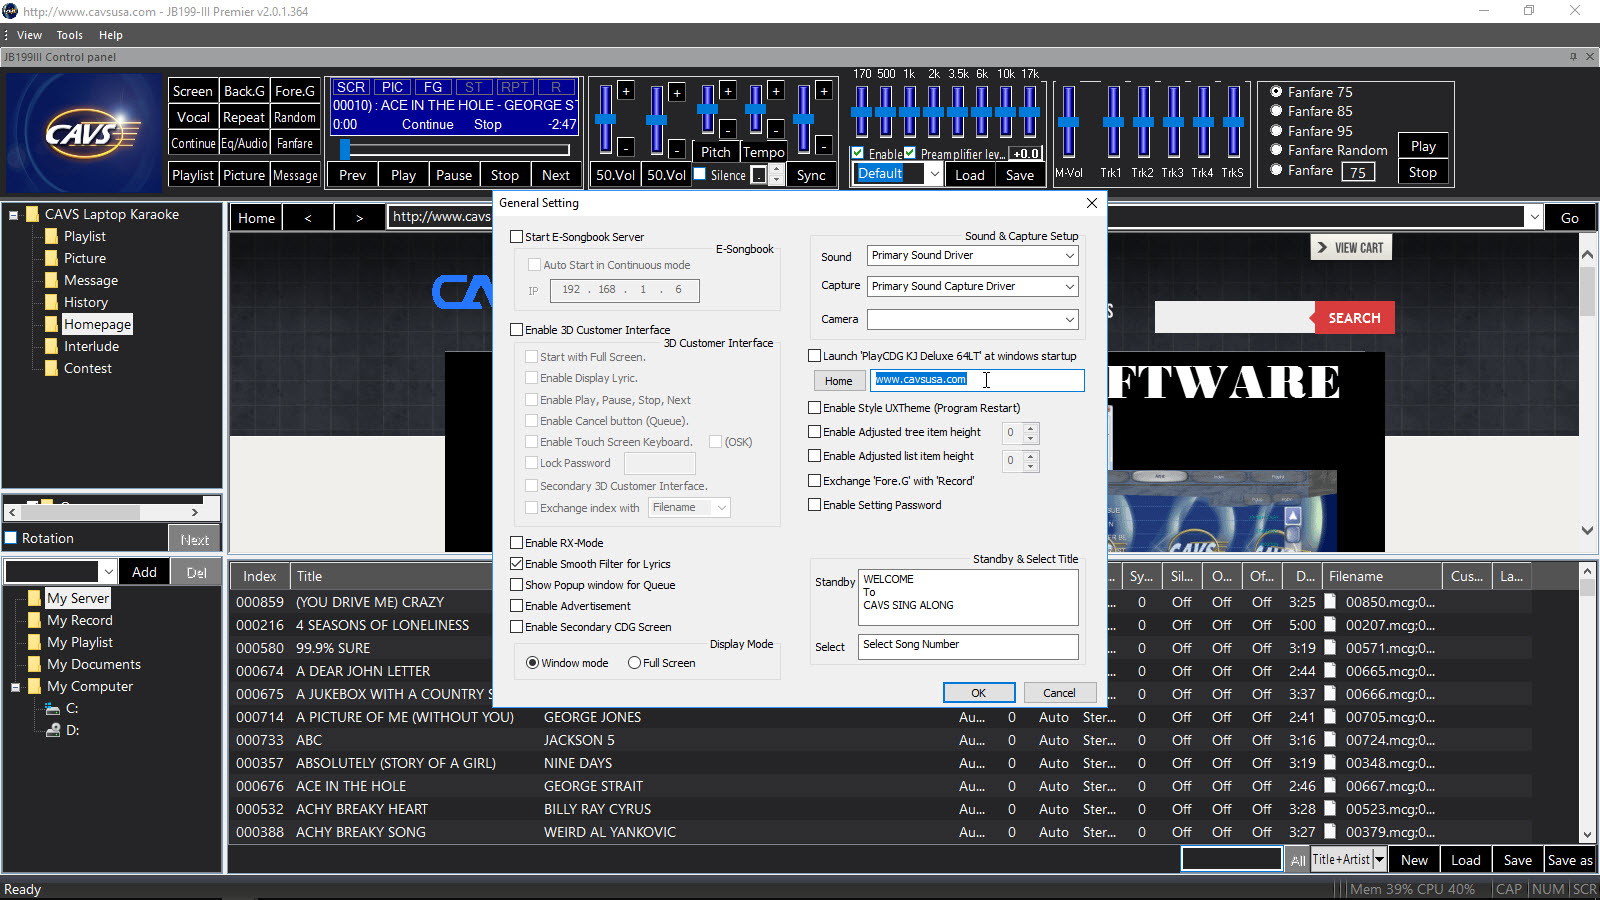Screen dimensions: 1600x900
Task: Click plus button beside the Sync slider
Action: pos(824,91)
